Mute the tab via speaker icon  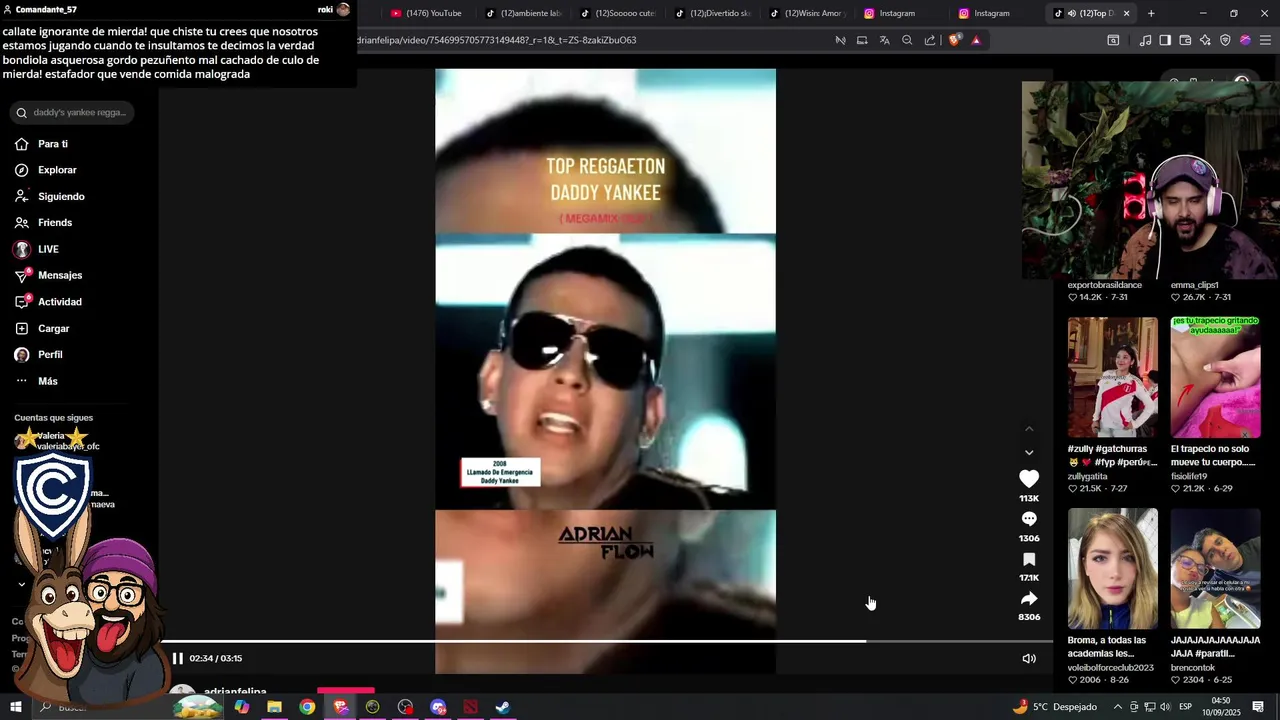click(x=1071, y=13)
